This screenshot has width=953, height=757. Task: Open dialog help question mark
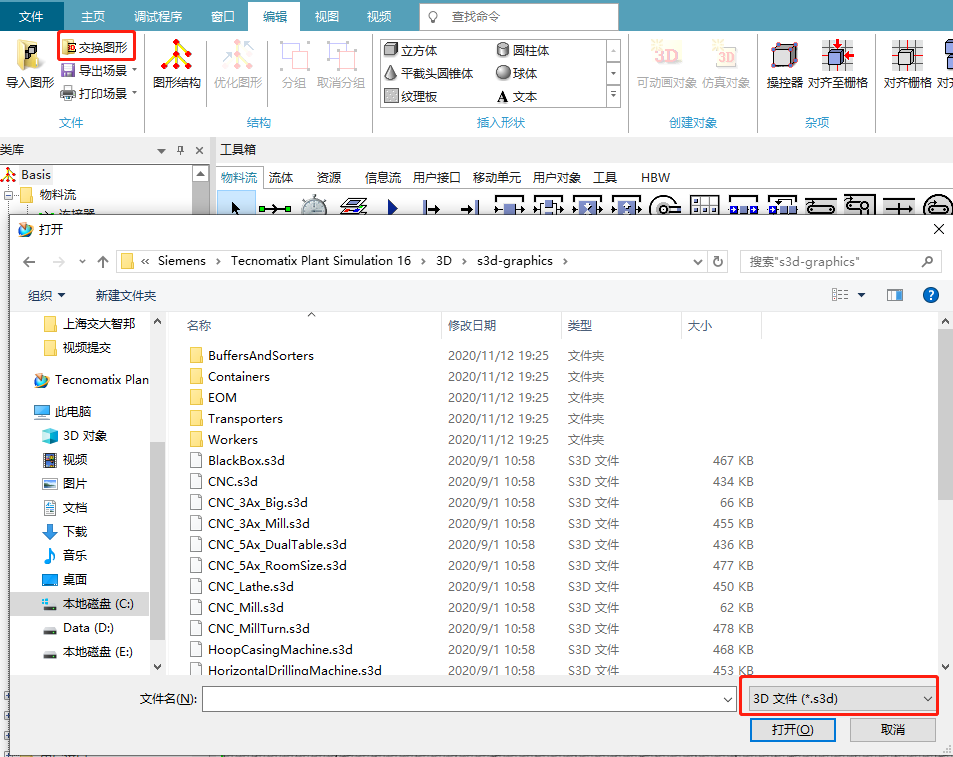[931, 295]
